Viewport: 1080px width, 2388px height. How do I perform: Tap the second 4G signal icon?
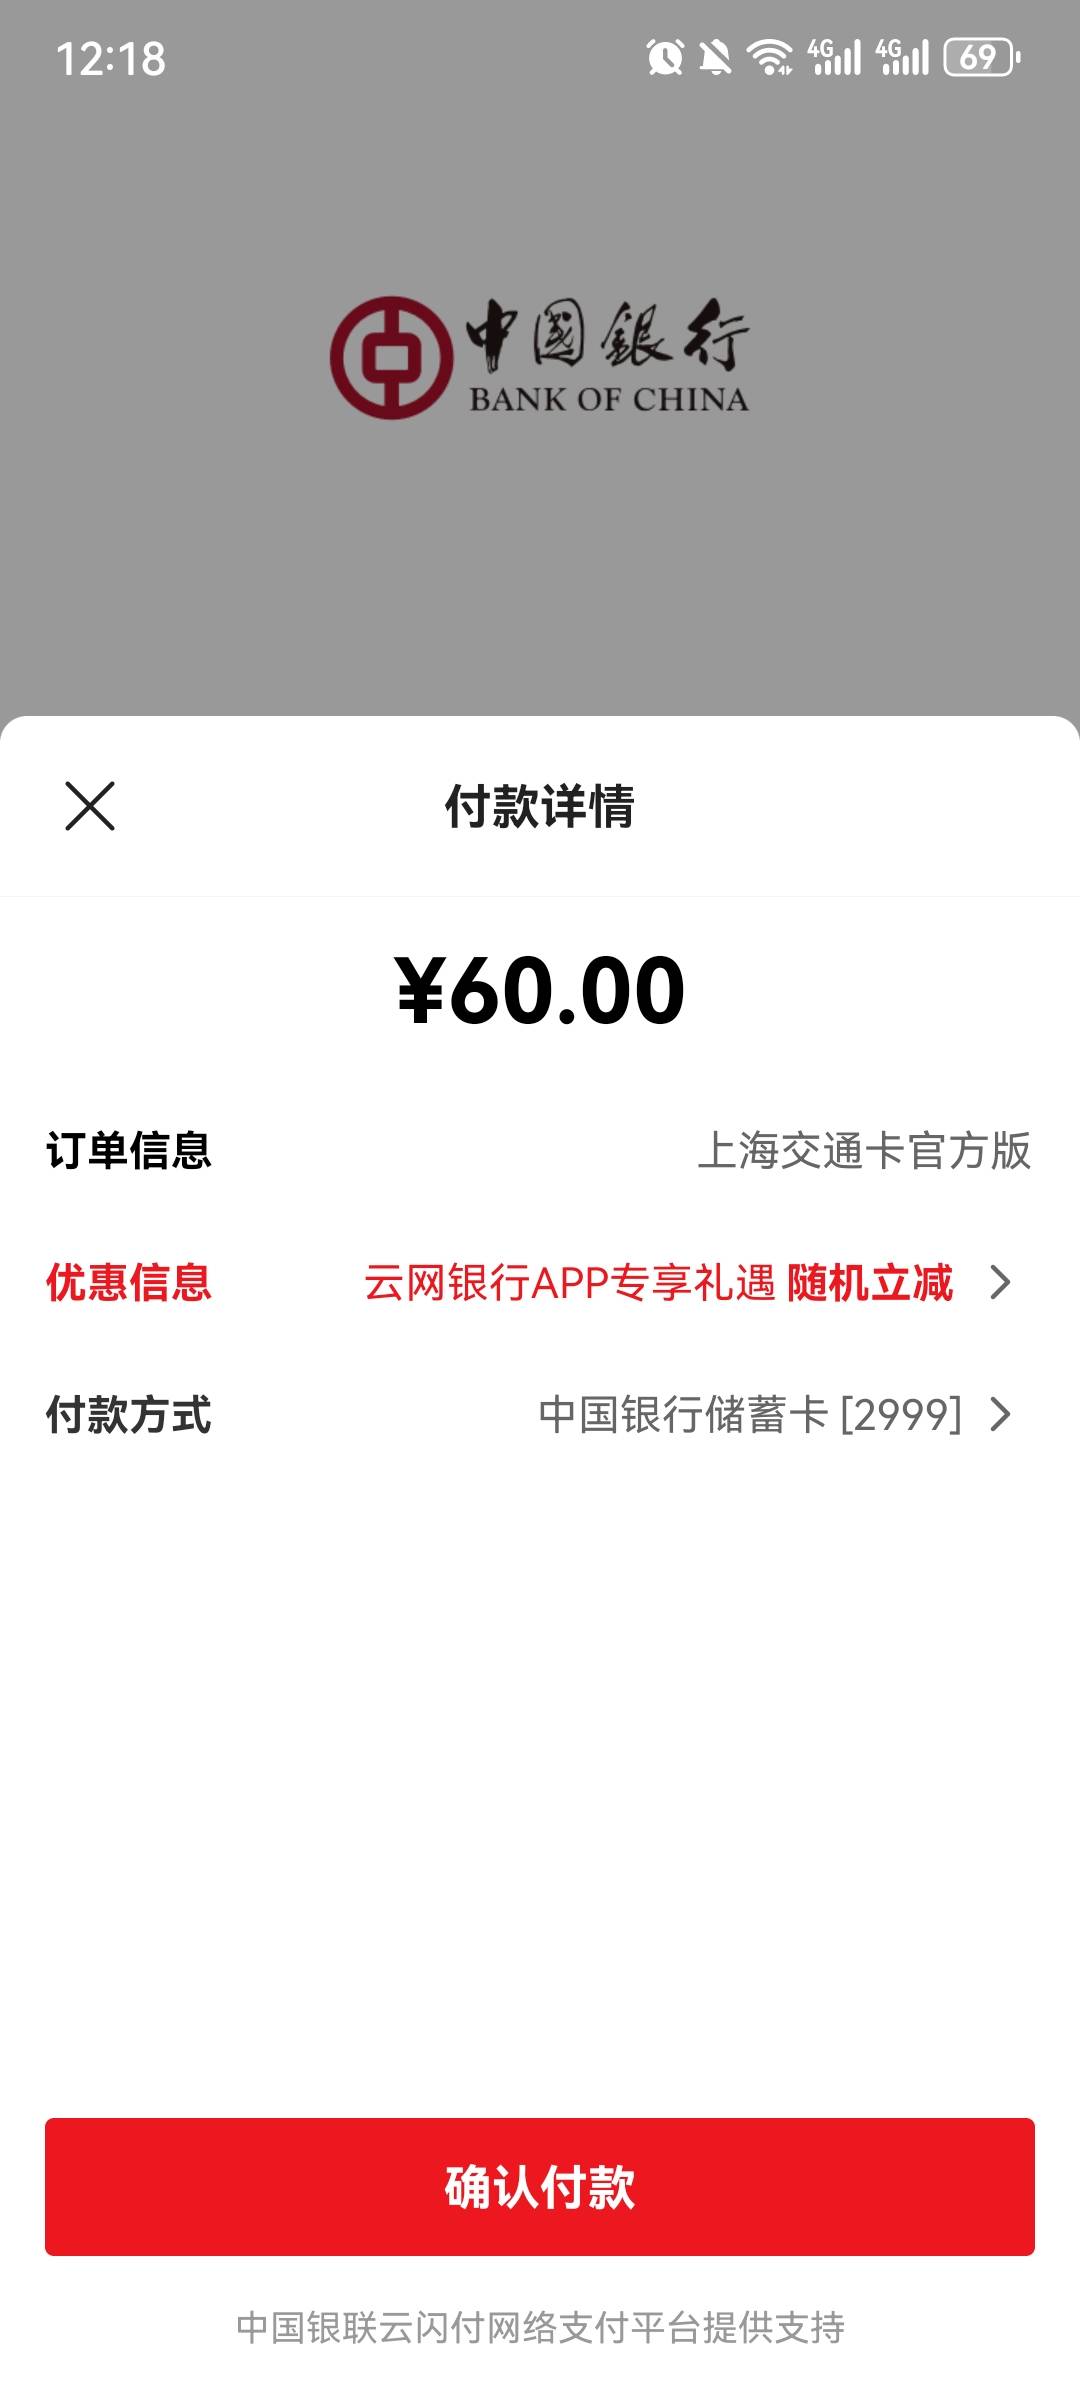[x=903, y=57]
